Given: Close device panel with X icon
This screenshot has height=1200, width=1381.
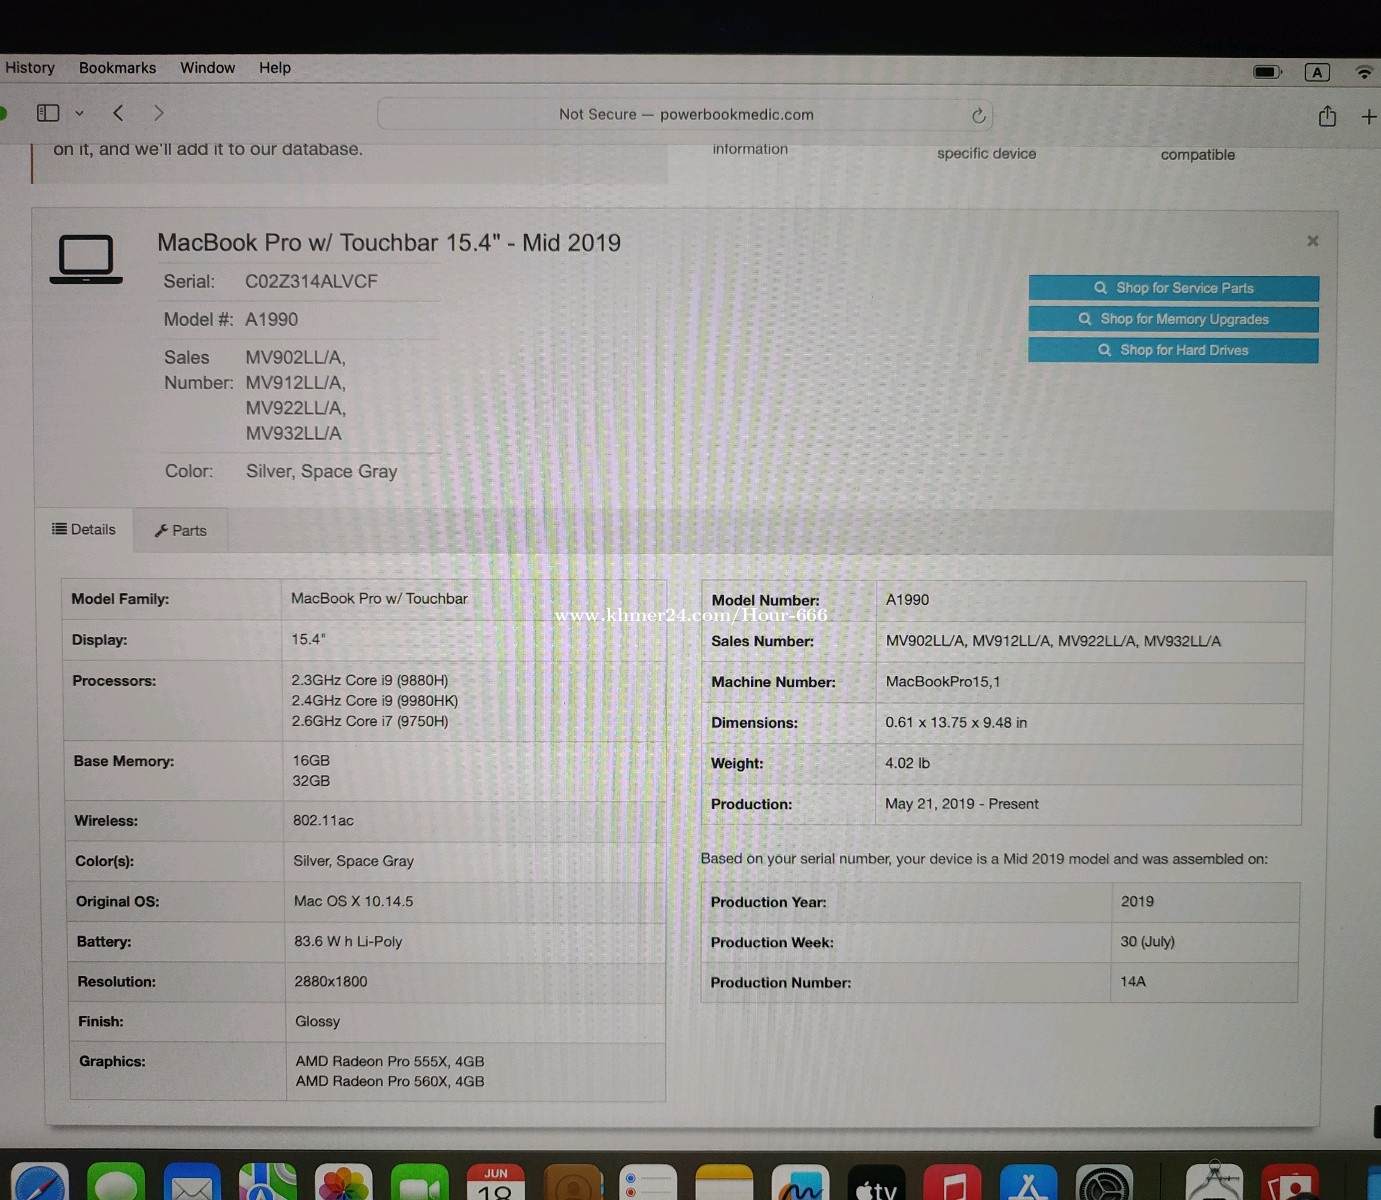Looking at the screenshot, I should click(x=1313, y=241).
